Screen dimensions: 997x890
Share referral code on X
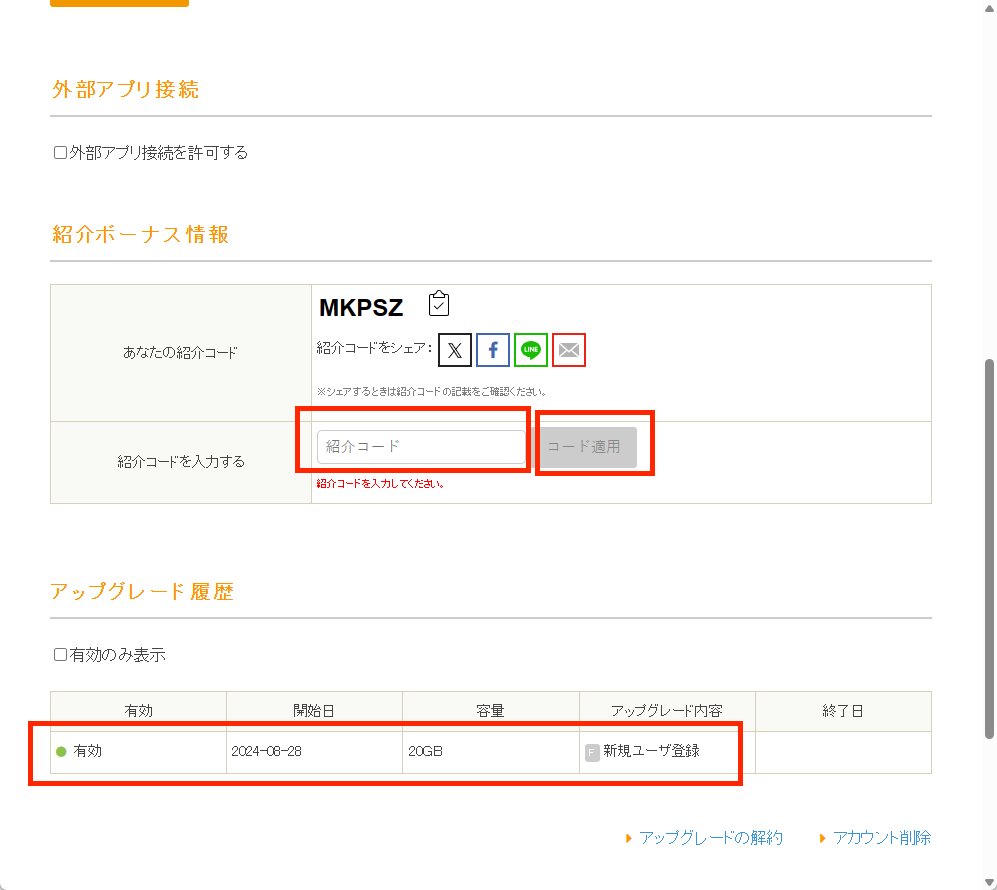tap(455, 350)
